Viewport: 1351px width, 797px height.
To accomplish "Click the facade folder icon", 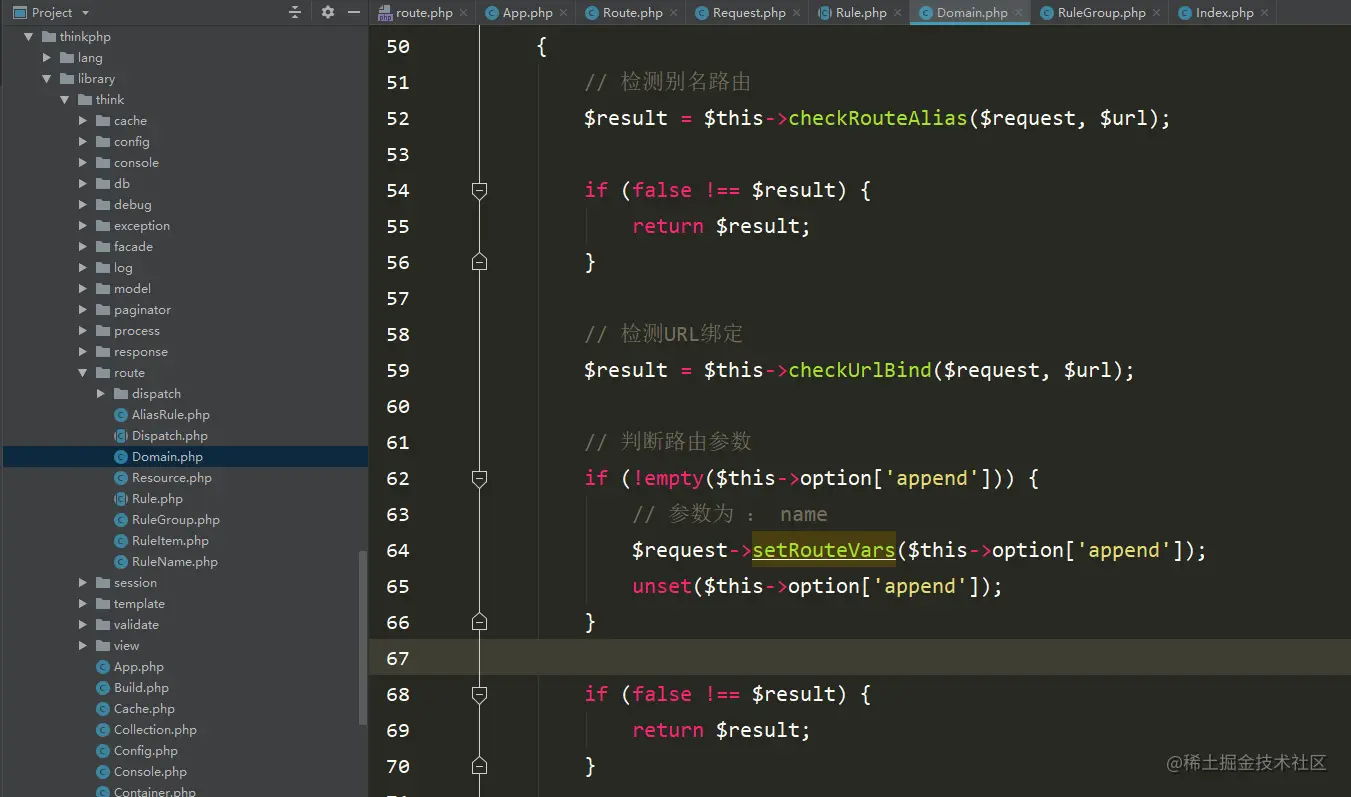I will pyautogui.click(x=103, y=247).
